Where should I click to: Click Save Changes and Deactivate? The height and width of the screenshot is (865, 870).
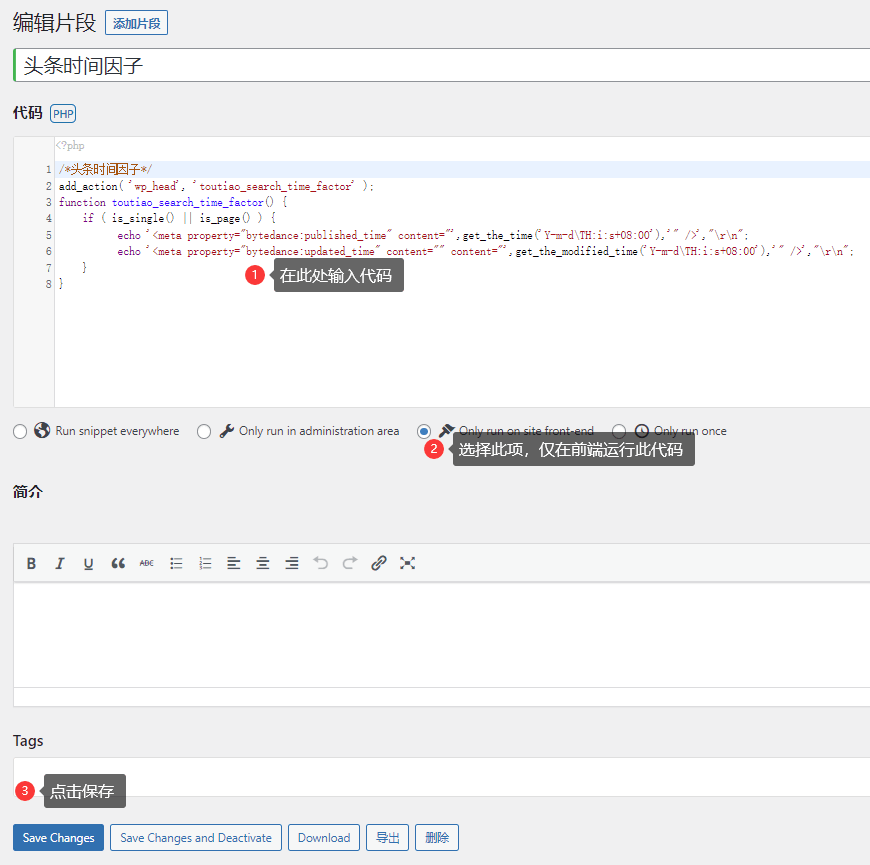click(x=196, y=837)
